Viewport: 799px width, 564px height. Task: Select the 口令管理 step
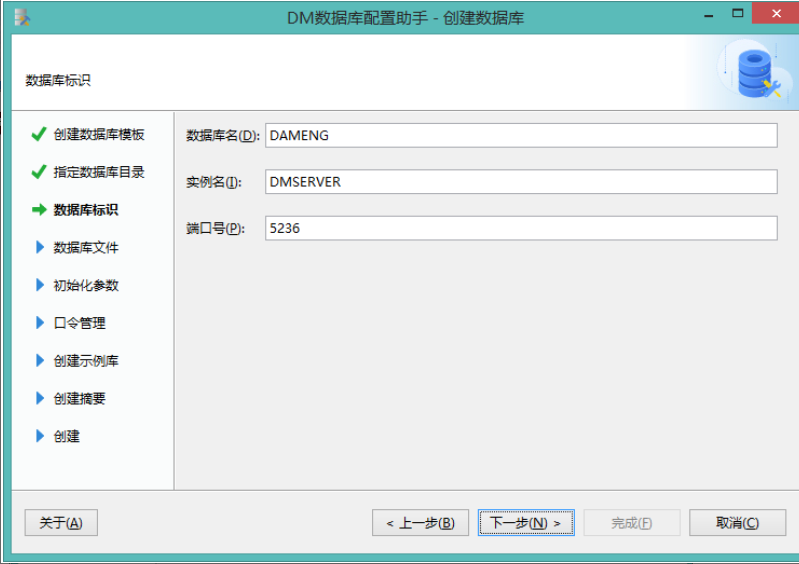click(79, 323)
